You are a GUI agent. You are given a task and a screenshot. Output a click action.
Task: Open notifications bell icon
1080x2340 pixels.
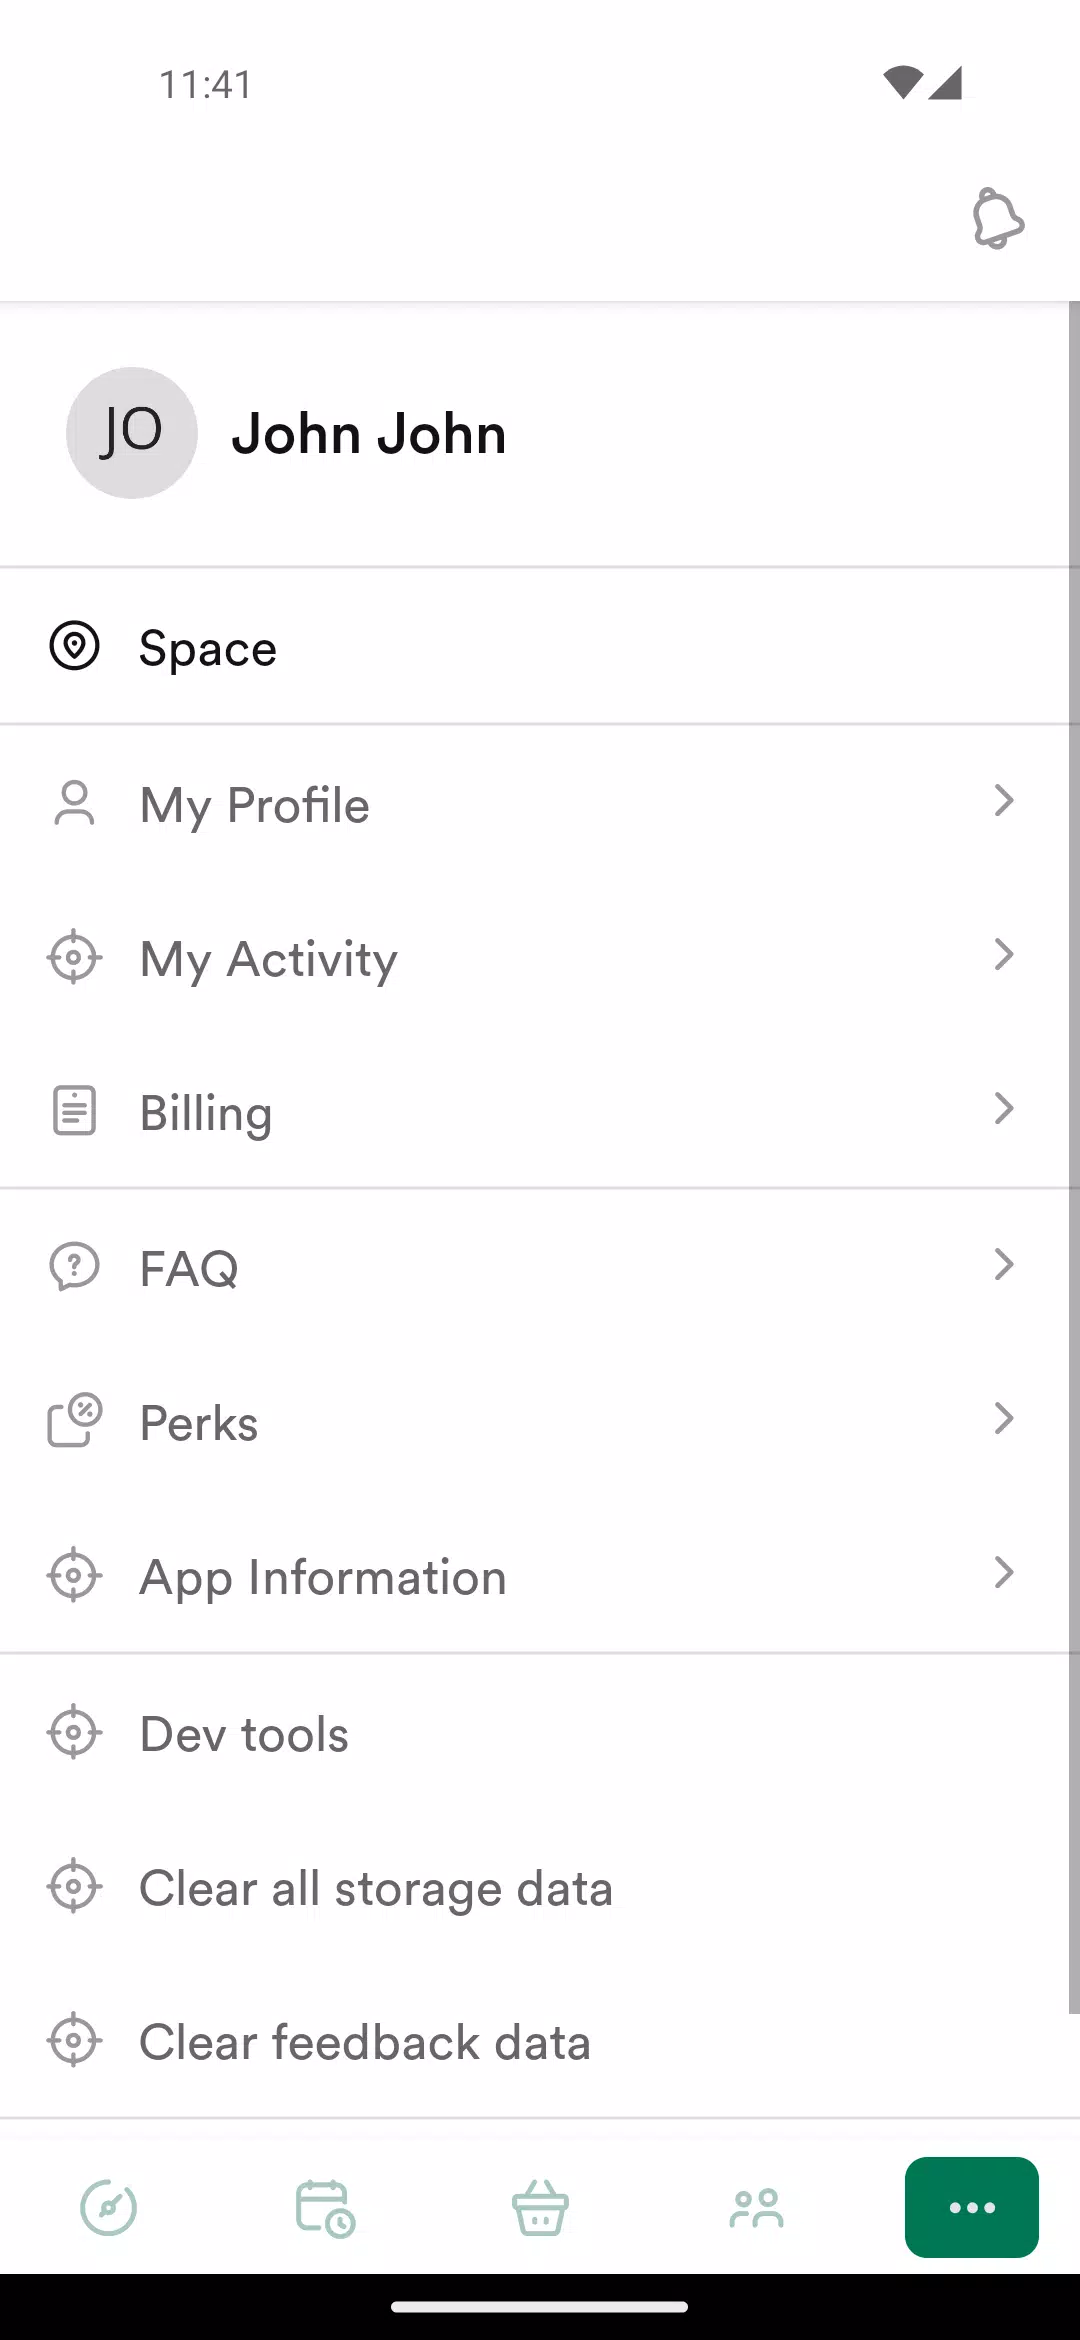(997, 218)
